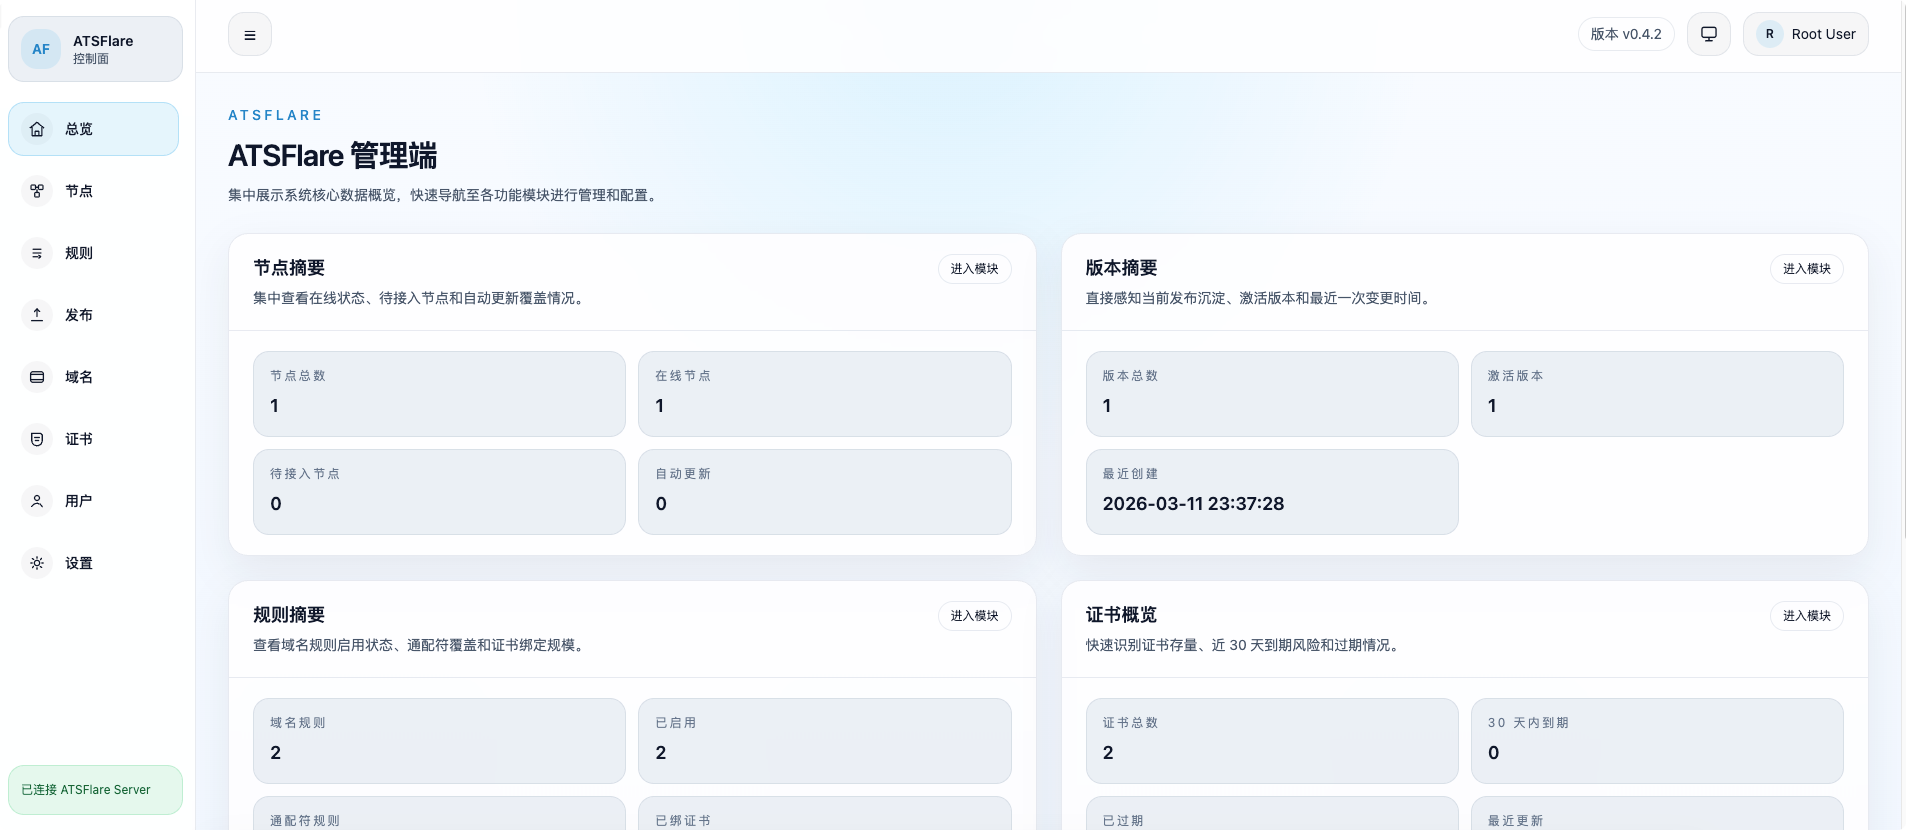Click the AF ATSFlare logo avatar
Image resolution: width=1906 pixels, height=830 pixels.
[41, 49]
